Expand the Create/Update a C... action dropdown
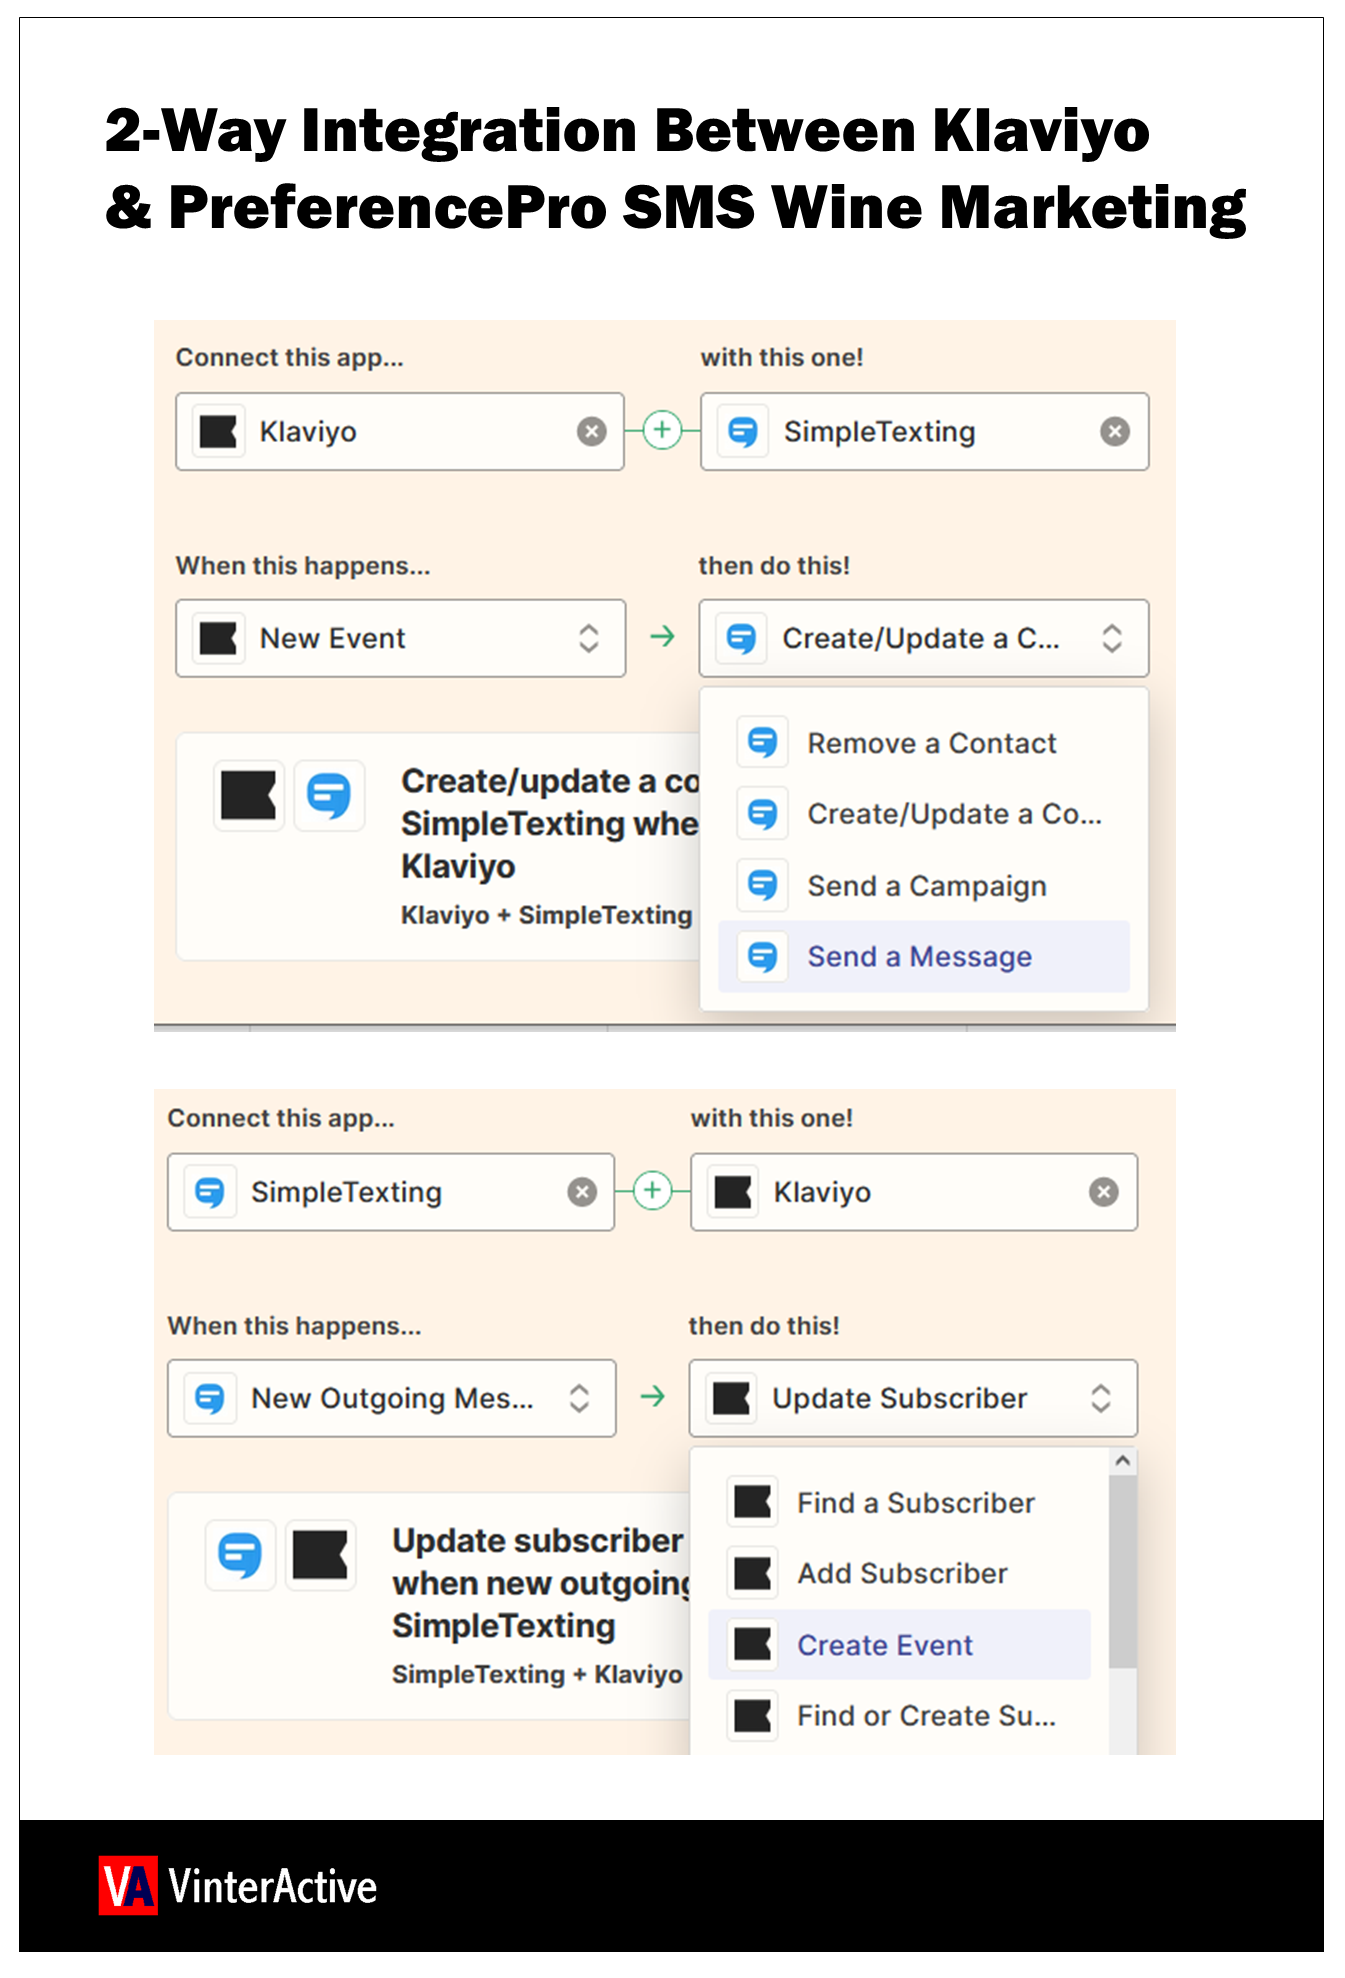1345x1978 pixels. click(923, 638)
